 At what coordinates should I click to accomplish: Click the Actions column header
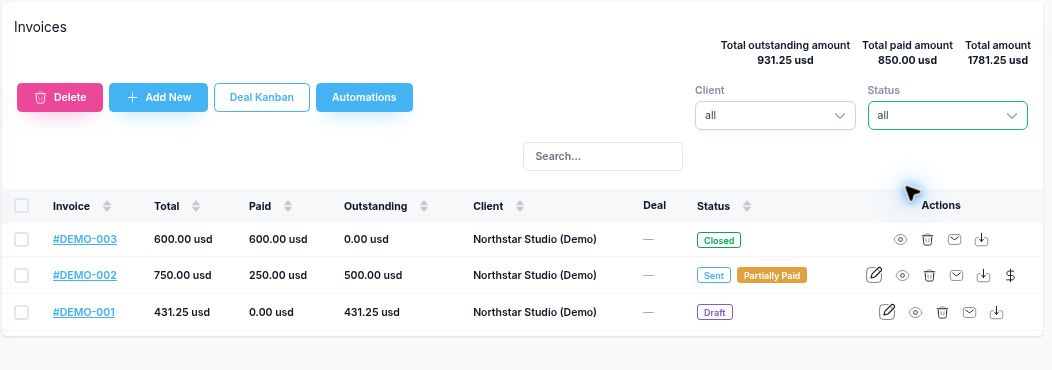tap(941, 205)
